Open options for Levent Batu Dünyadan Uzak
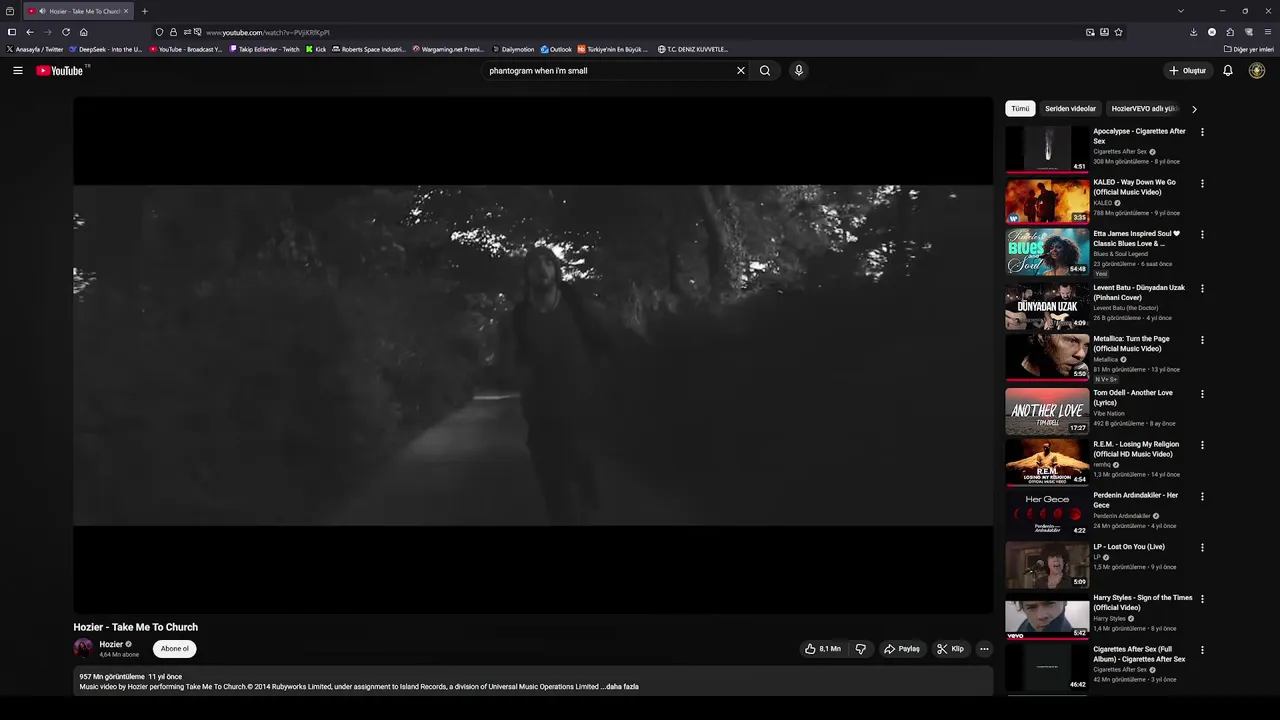This screenshot has width=1280, height=720. (1202, 289)
